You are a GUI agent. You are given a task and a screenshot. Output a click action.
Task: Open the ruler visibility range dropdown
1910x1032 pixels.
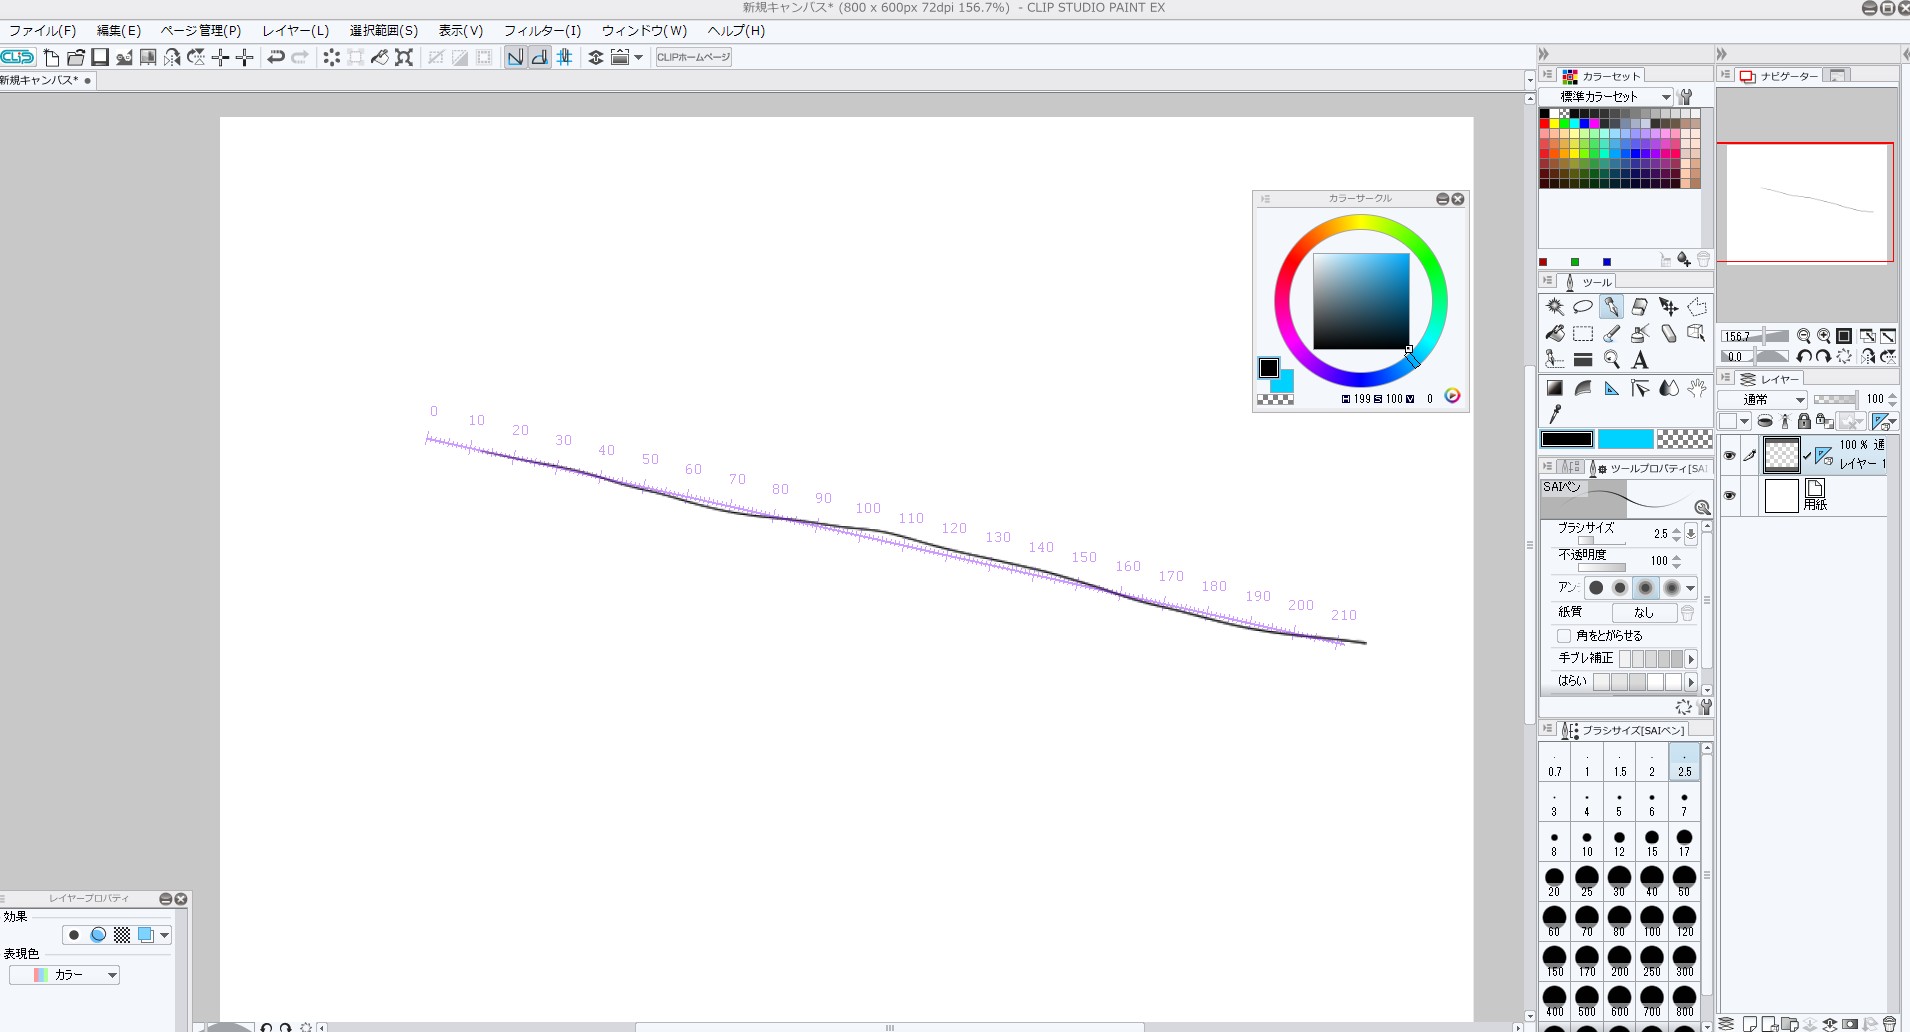pos(1883,421)
